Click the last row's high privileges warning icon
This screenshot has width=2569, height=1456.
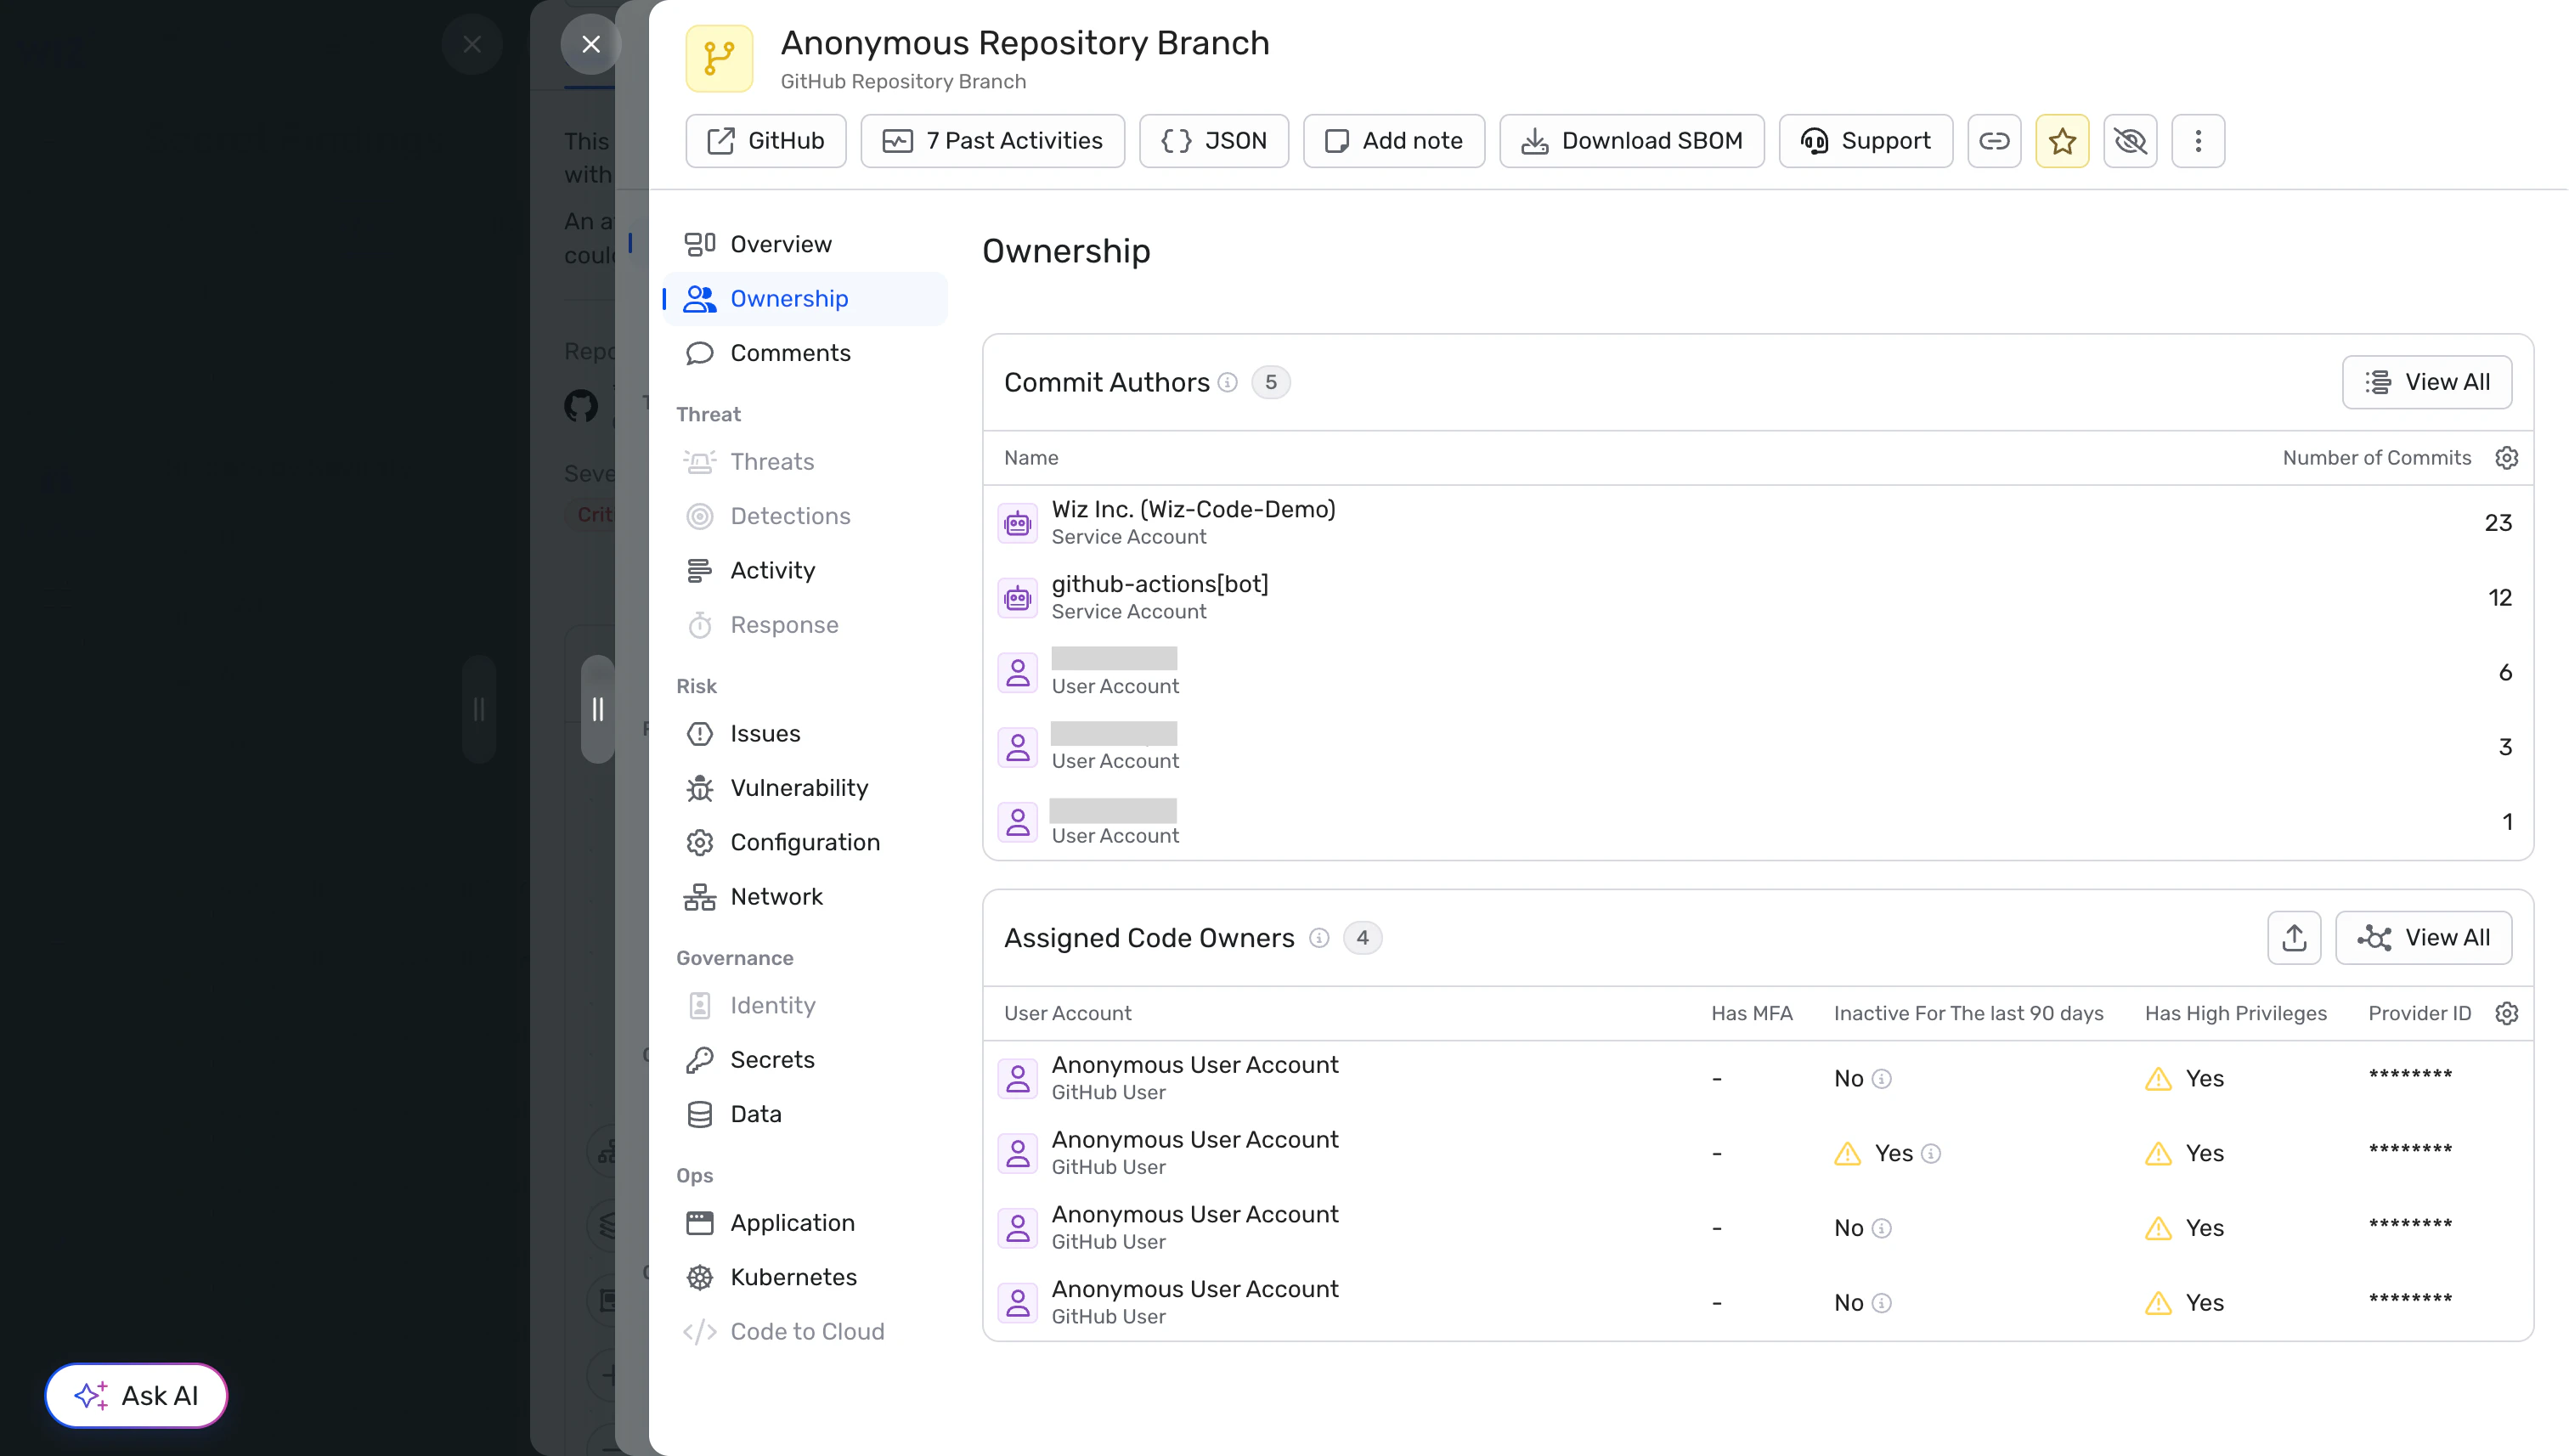click(x=2158, y=1303)
